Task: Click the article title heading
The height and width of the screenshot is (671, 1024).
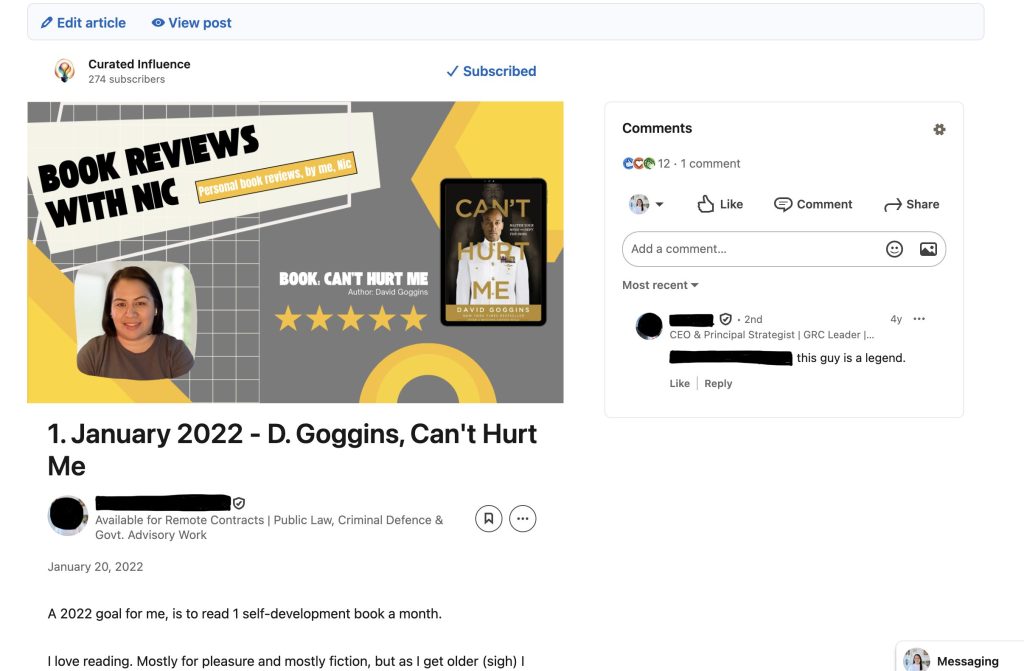Action: click(x=293, y=450)
